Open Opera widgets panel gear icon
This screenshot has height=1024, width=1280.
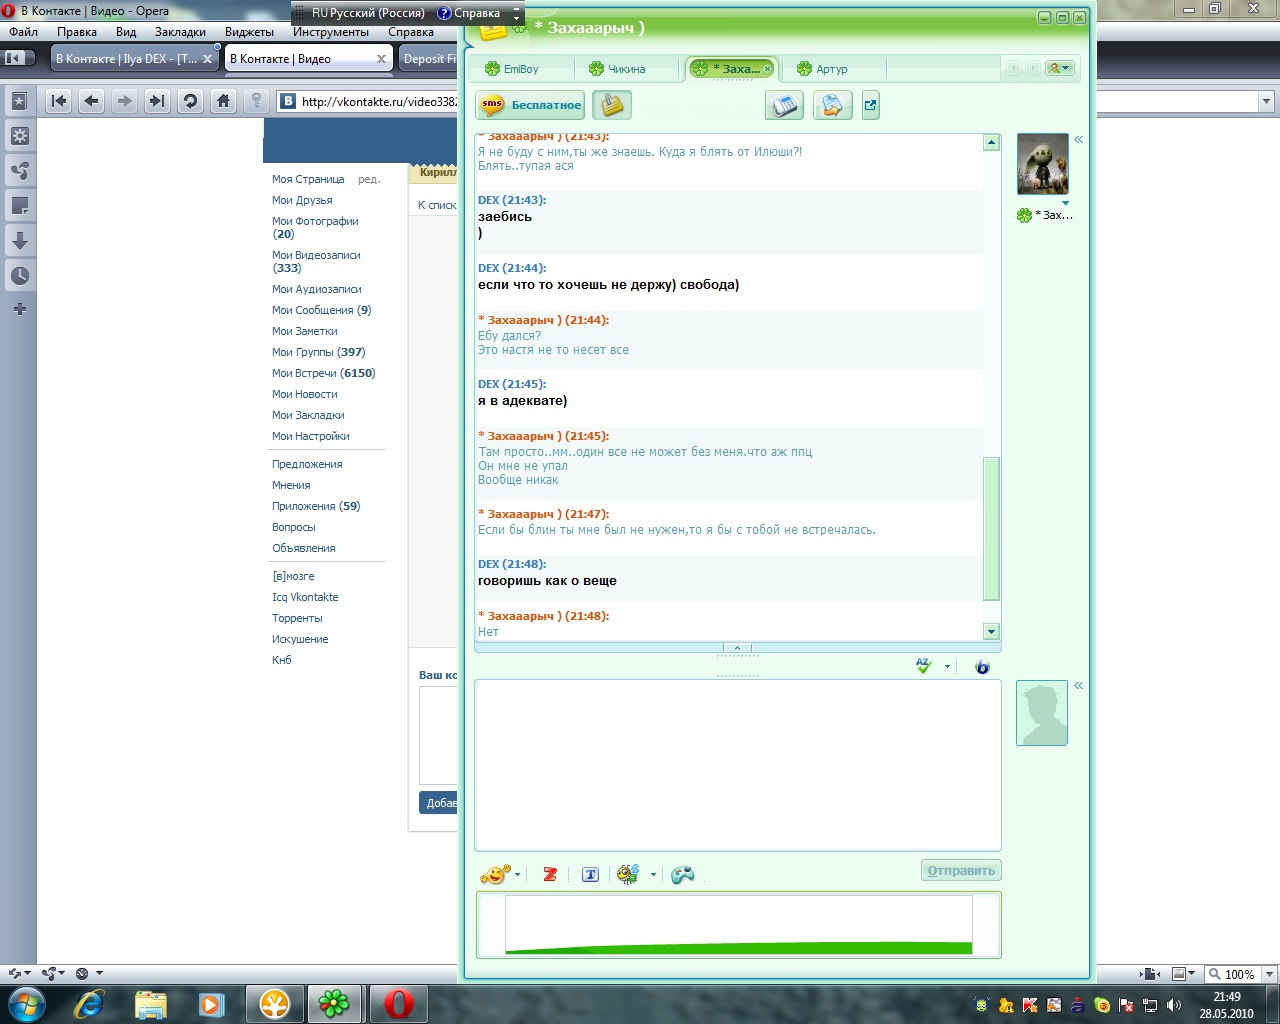click(19, 136)
